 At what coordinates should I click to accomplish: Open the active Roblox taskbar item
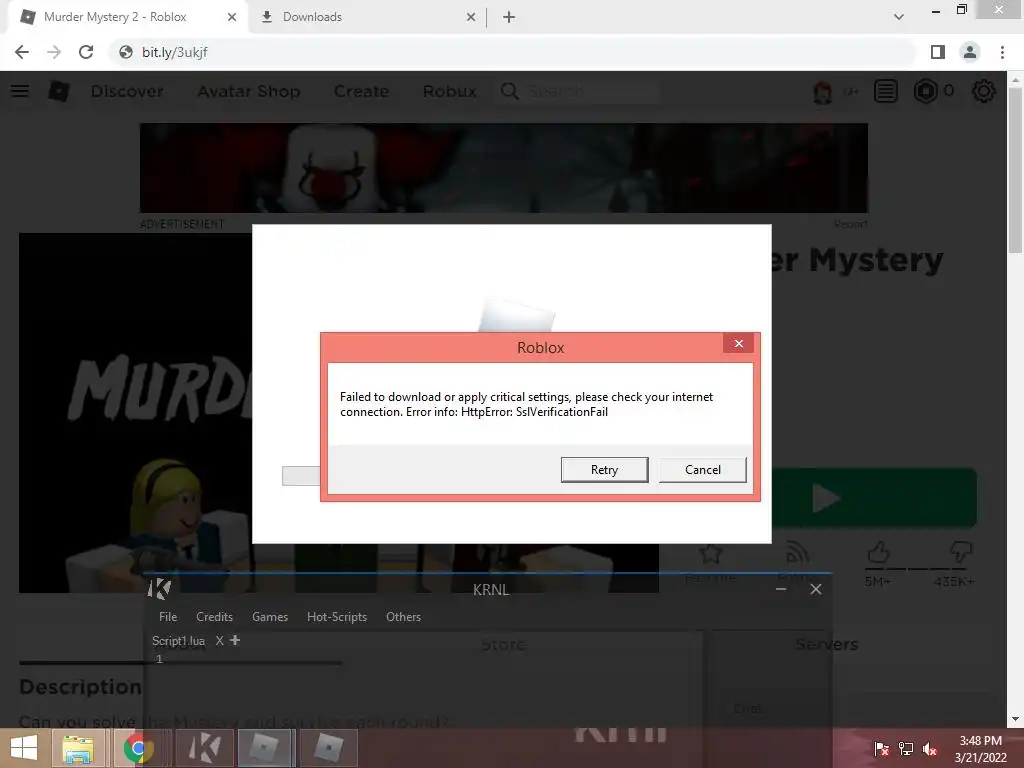point(266,748)
